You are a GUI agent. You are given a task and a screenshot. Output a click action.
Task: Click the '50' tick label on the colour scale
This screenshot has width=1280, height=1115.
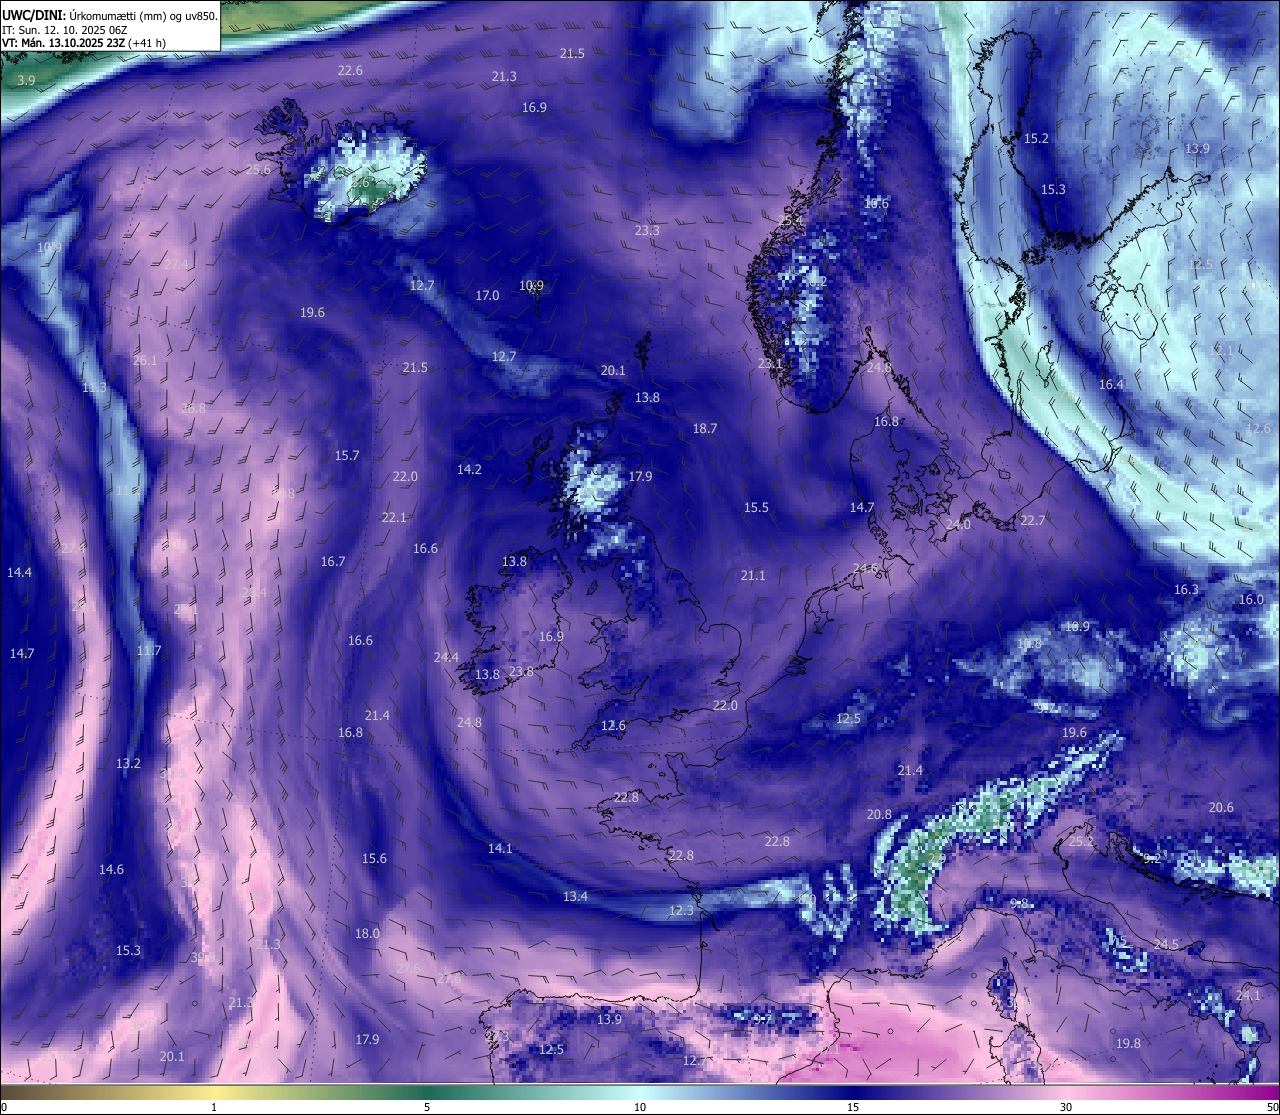coord(1271,1107)
